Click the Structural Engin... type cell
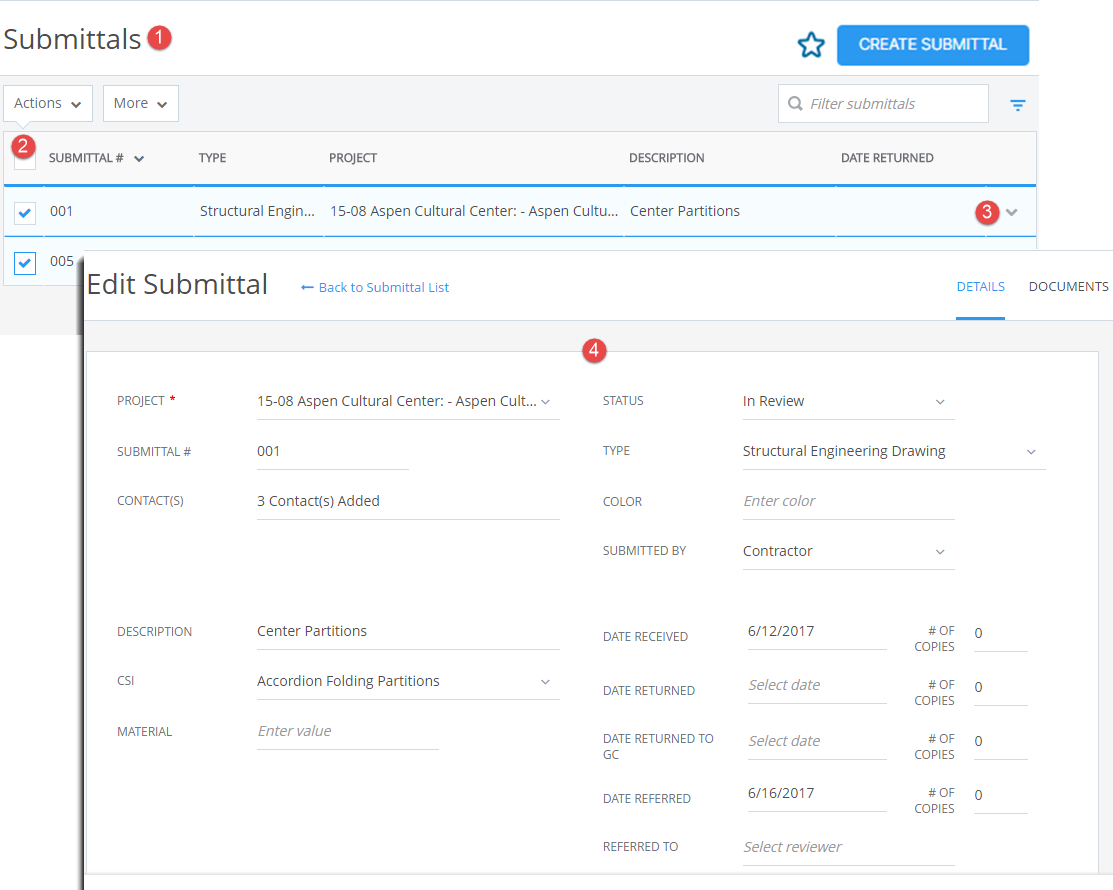The image size is (1113, 890). pyautogui.click(x=257, y=211)
